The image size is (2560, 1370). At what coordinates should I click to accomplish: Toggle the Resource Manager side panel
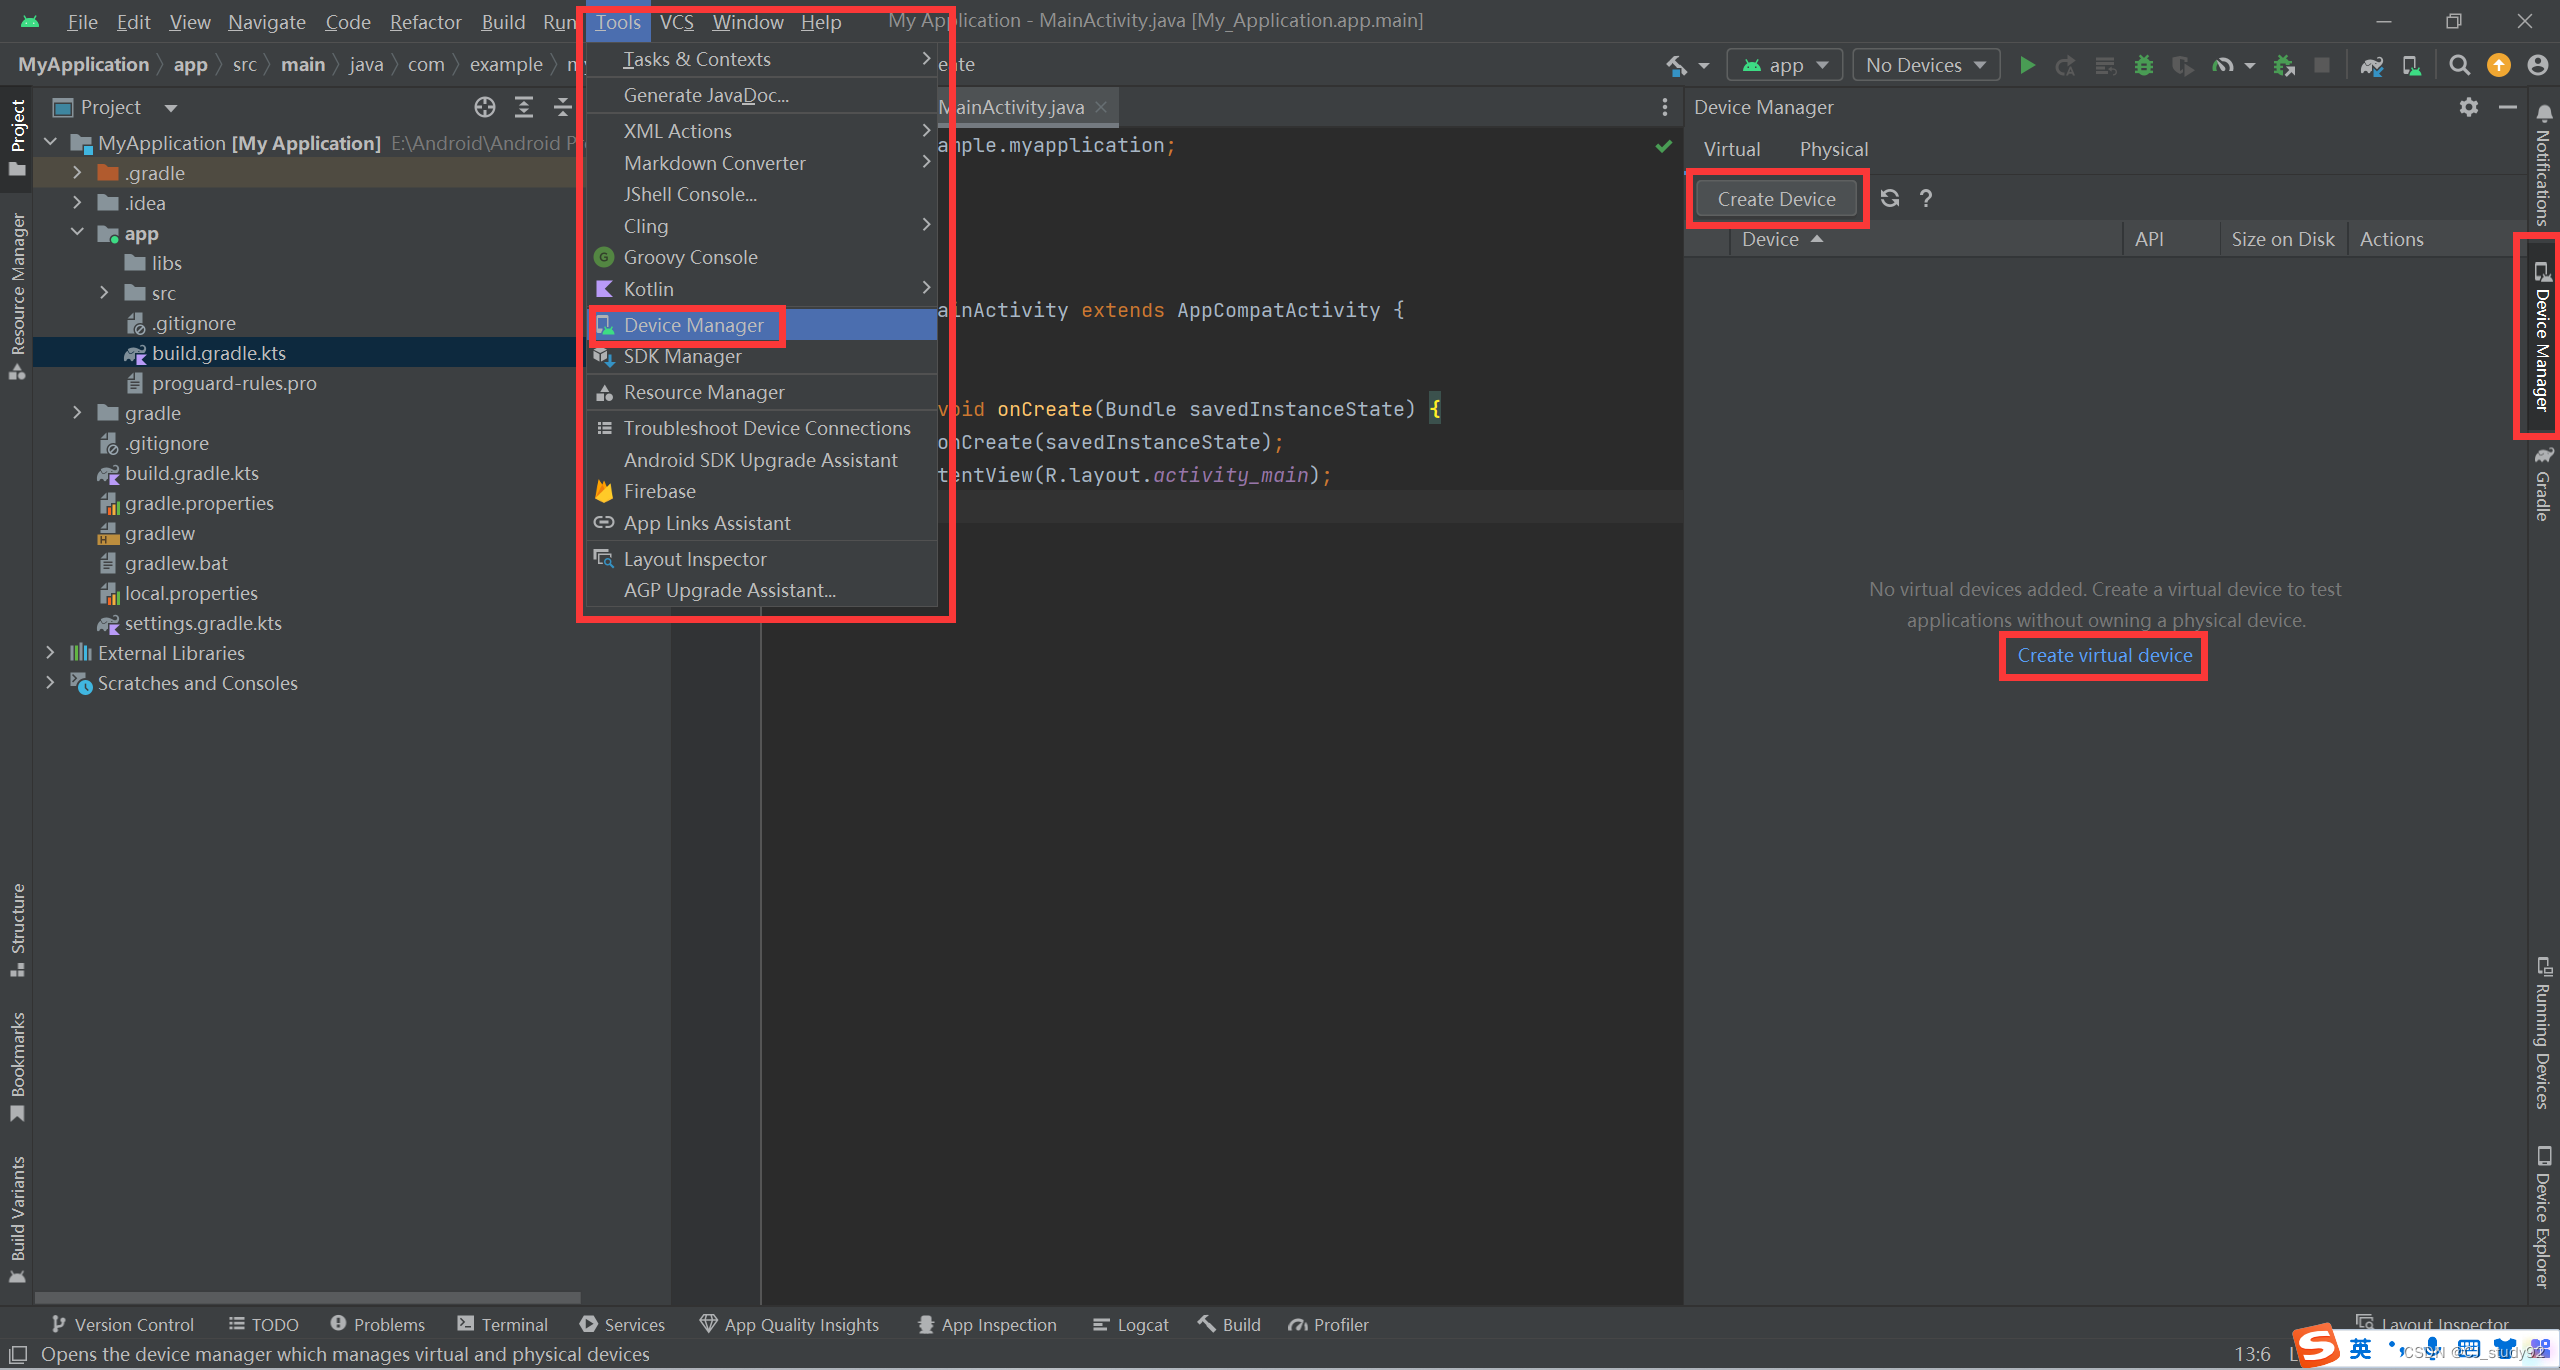point(17,295)
